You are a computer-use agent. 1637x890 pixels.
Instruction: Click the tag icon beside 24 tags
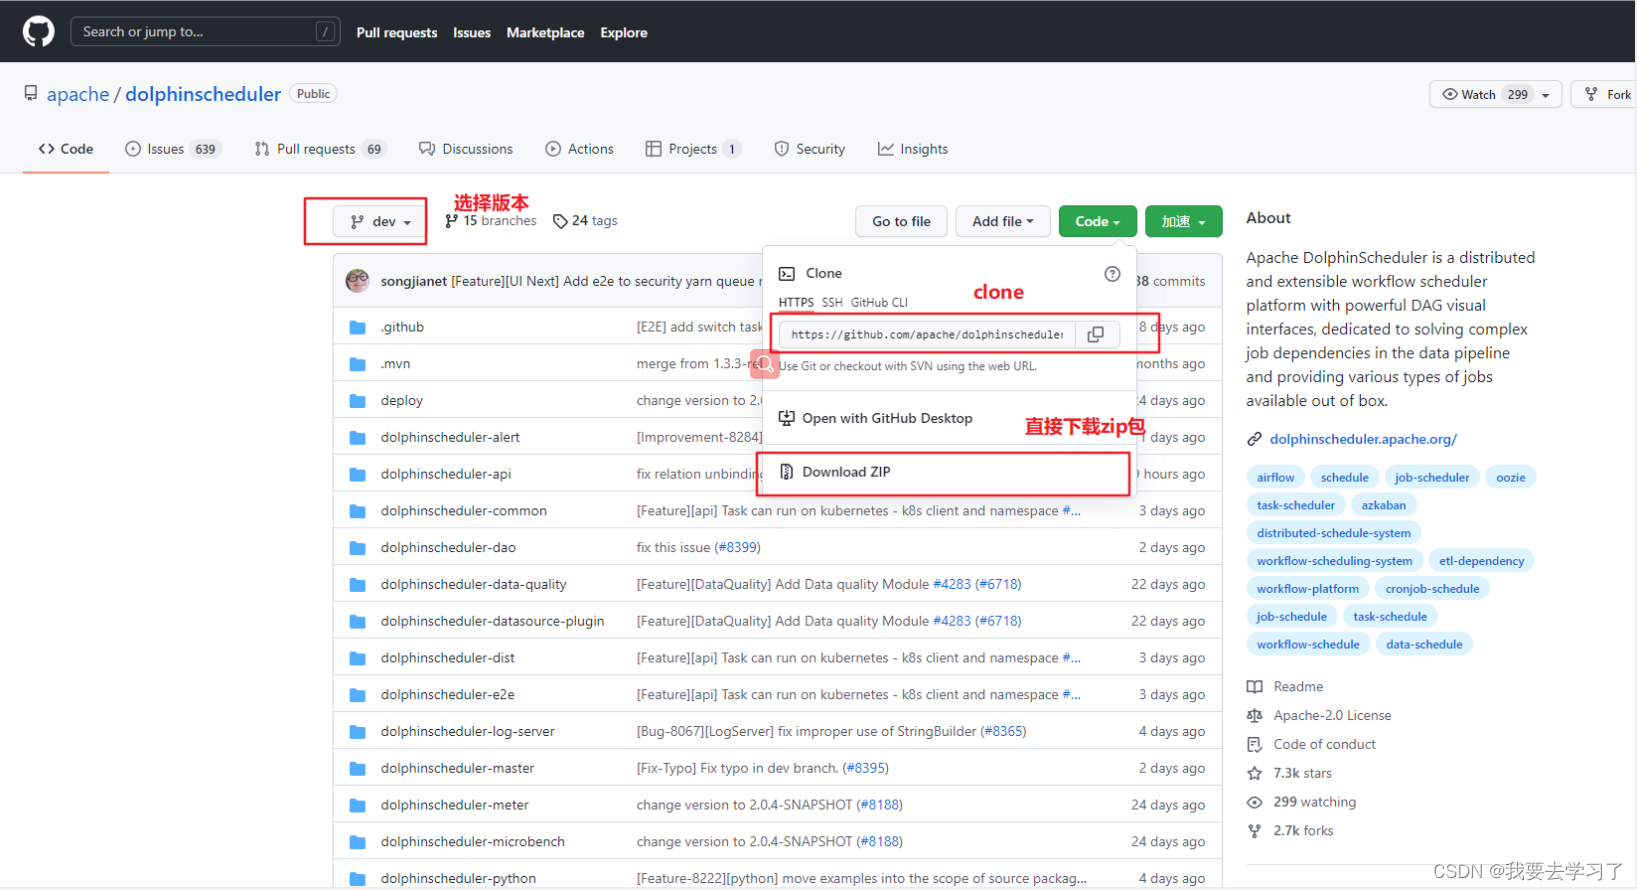pyautogui.click(x=560, y=221)
